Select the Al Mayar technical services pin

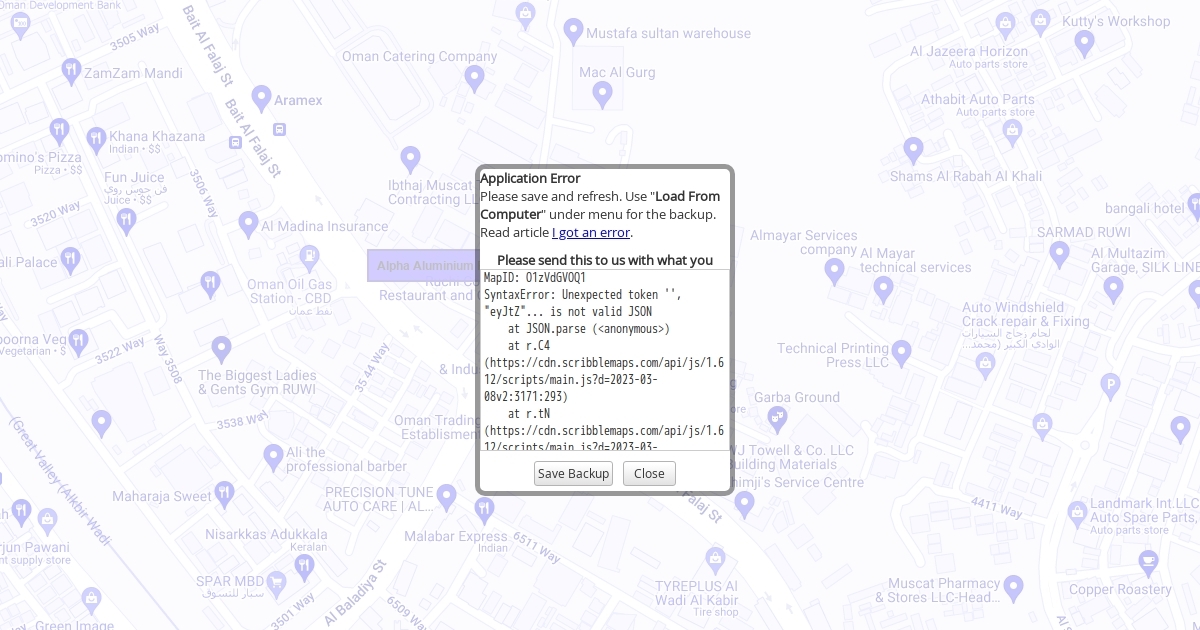click(883, 290)
